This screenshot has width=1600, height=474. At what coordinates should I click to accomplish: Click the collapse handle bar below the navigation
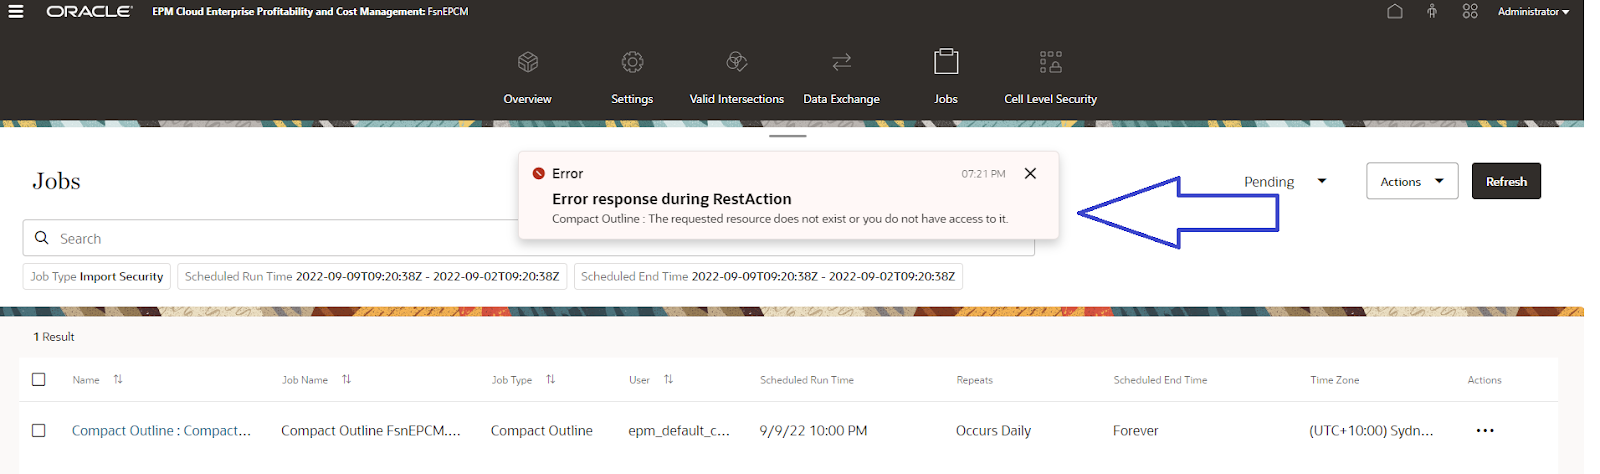(788, 135)
